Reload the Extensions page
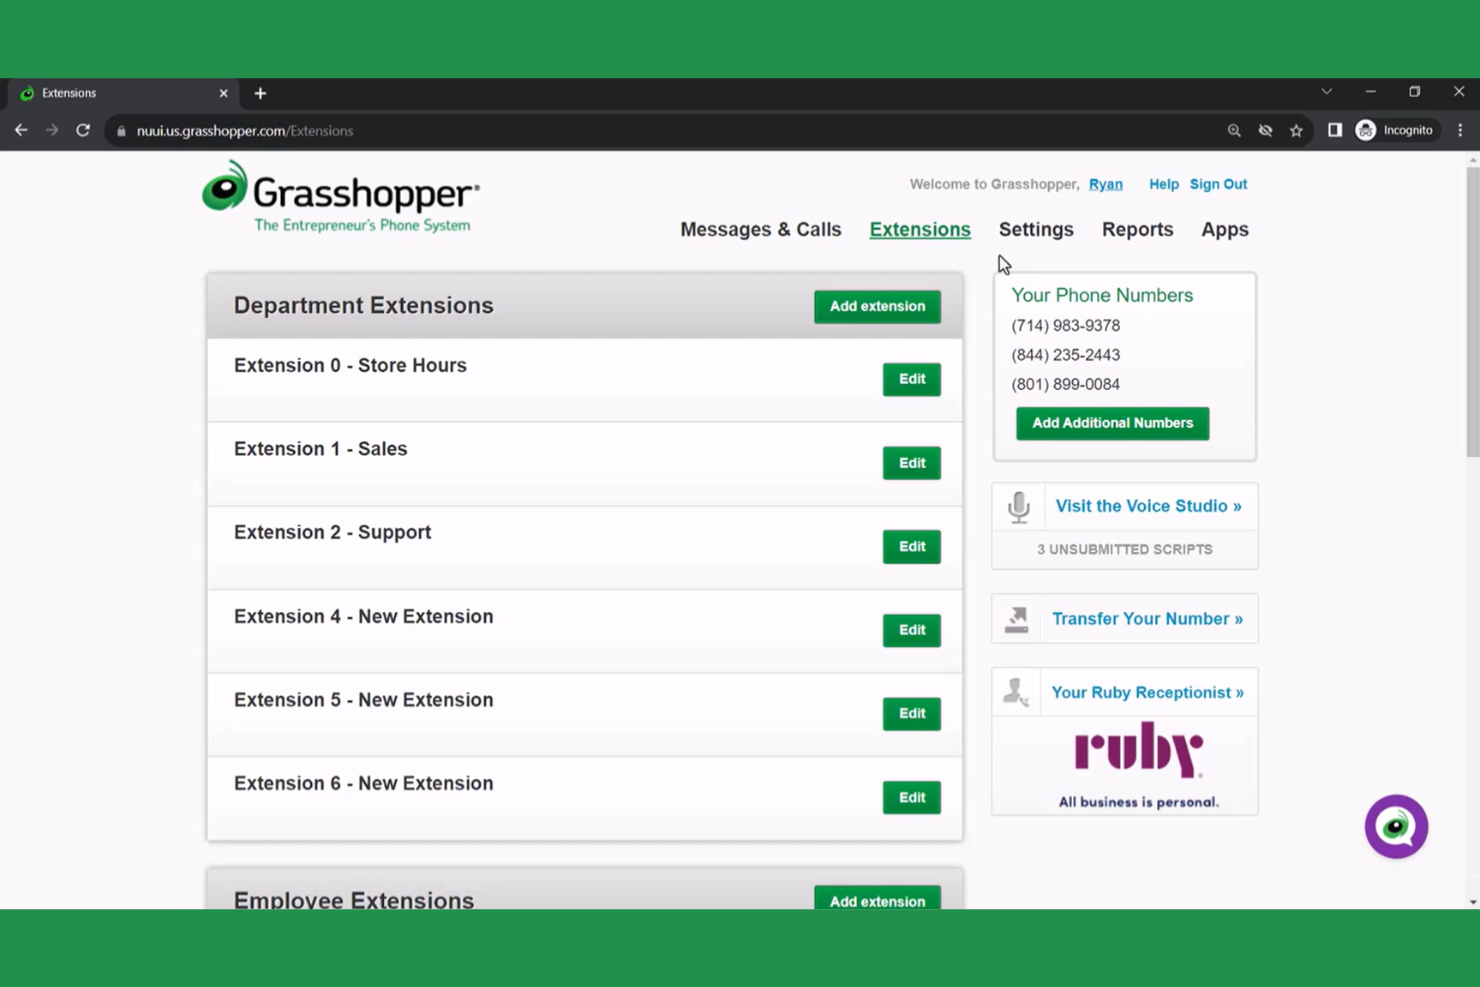 pyautogui.click(x=83, y=130)
